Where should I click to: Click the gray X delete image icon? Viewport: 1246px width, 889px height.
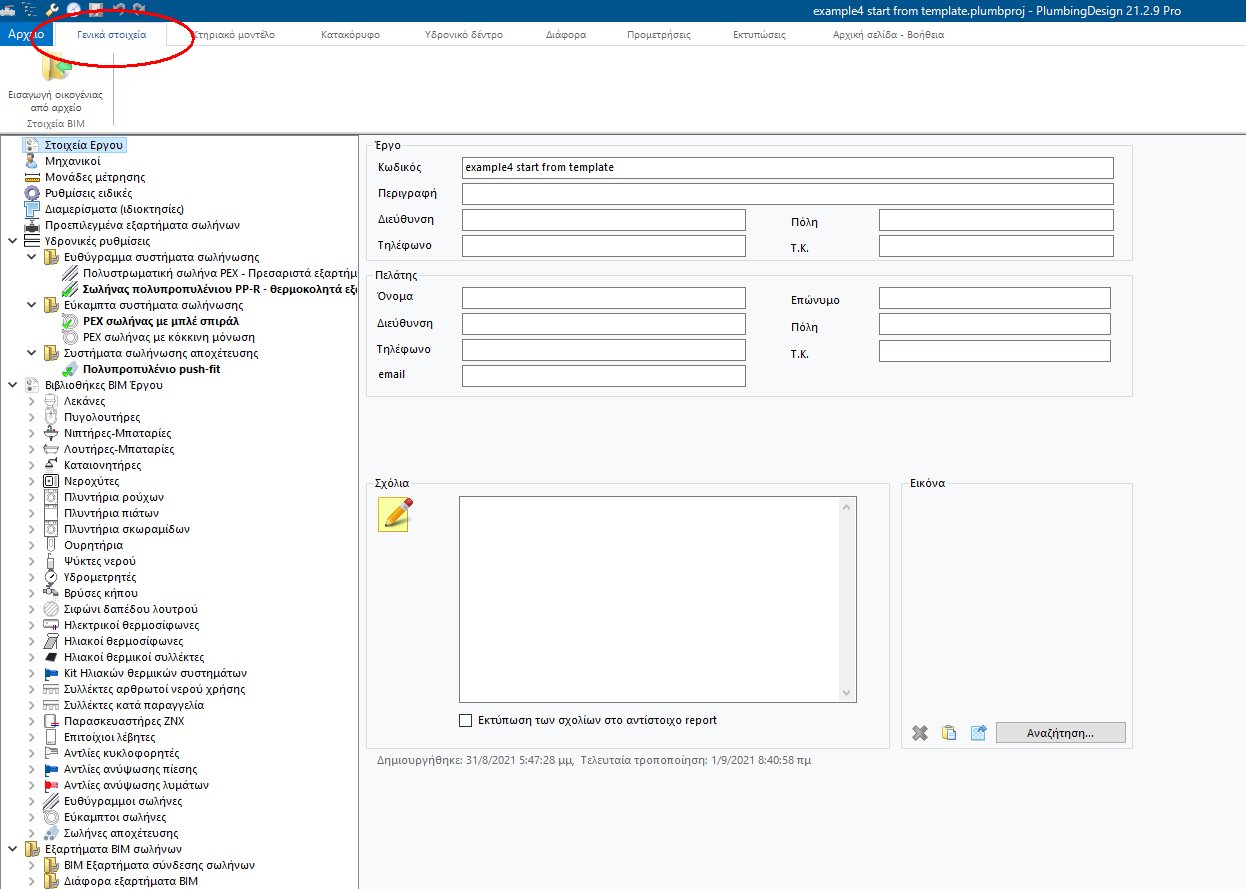tap(920, 733)
